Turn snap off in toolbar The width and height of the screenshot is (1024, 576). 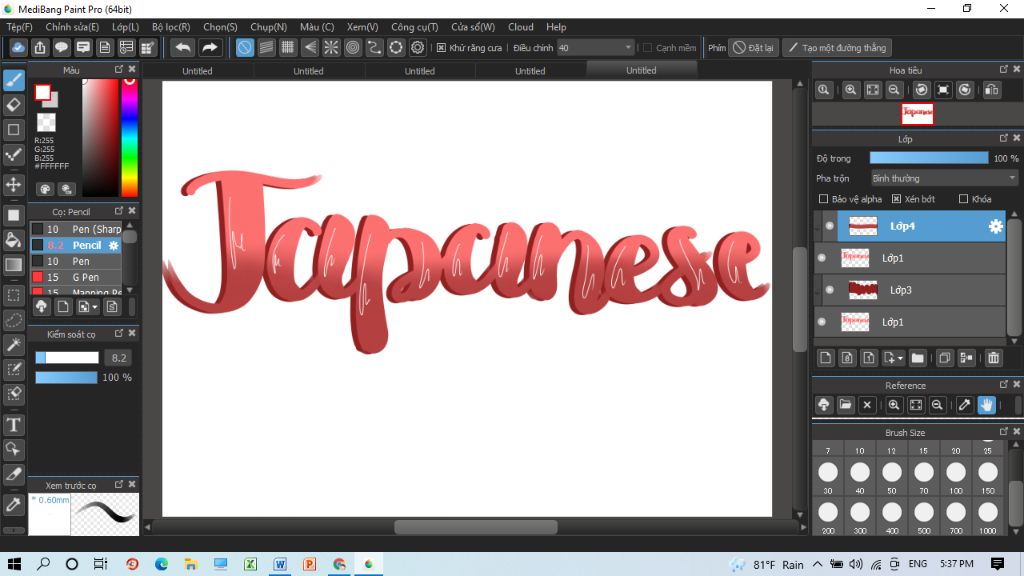coord(244,48)
